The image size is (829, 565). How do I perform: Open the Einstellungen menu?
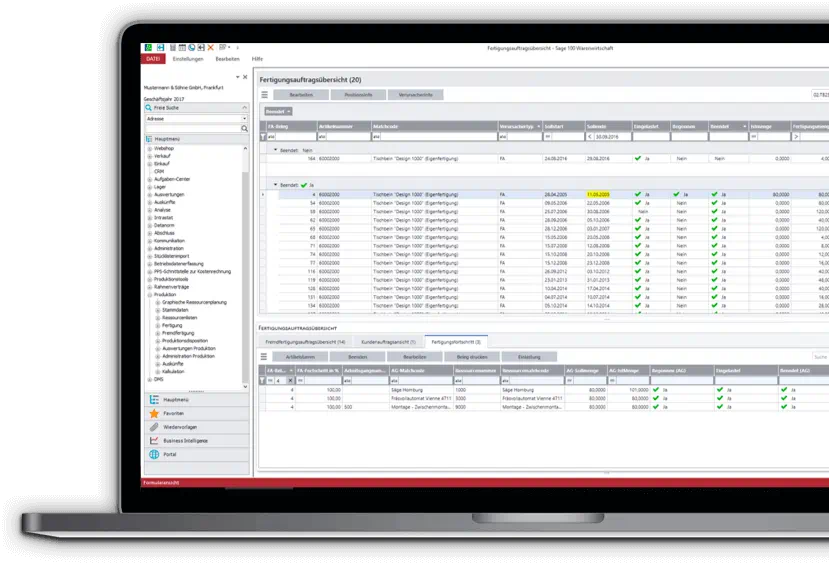pos(188,59)
